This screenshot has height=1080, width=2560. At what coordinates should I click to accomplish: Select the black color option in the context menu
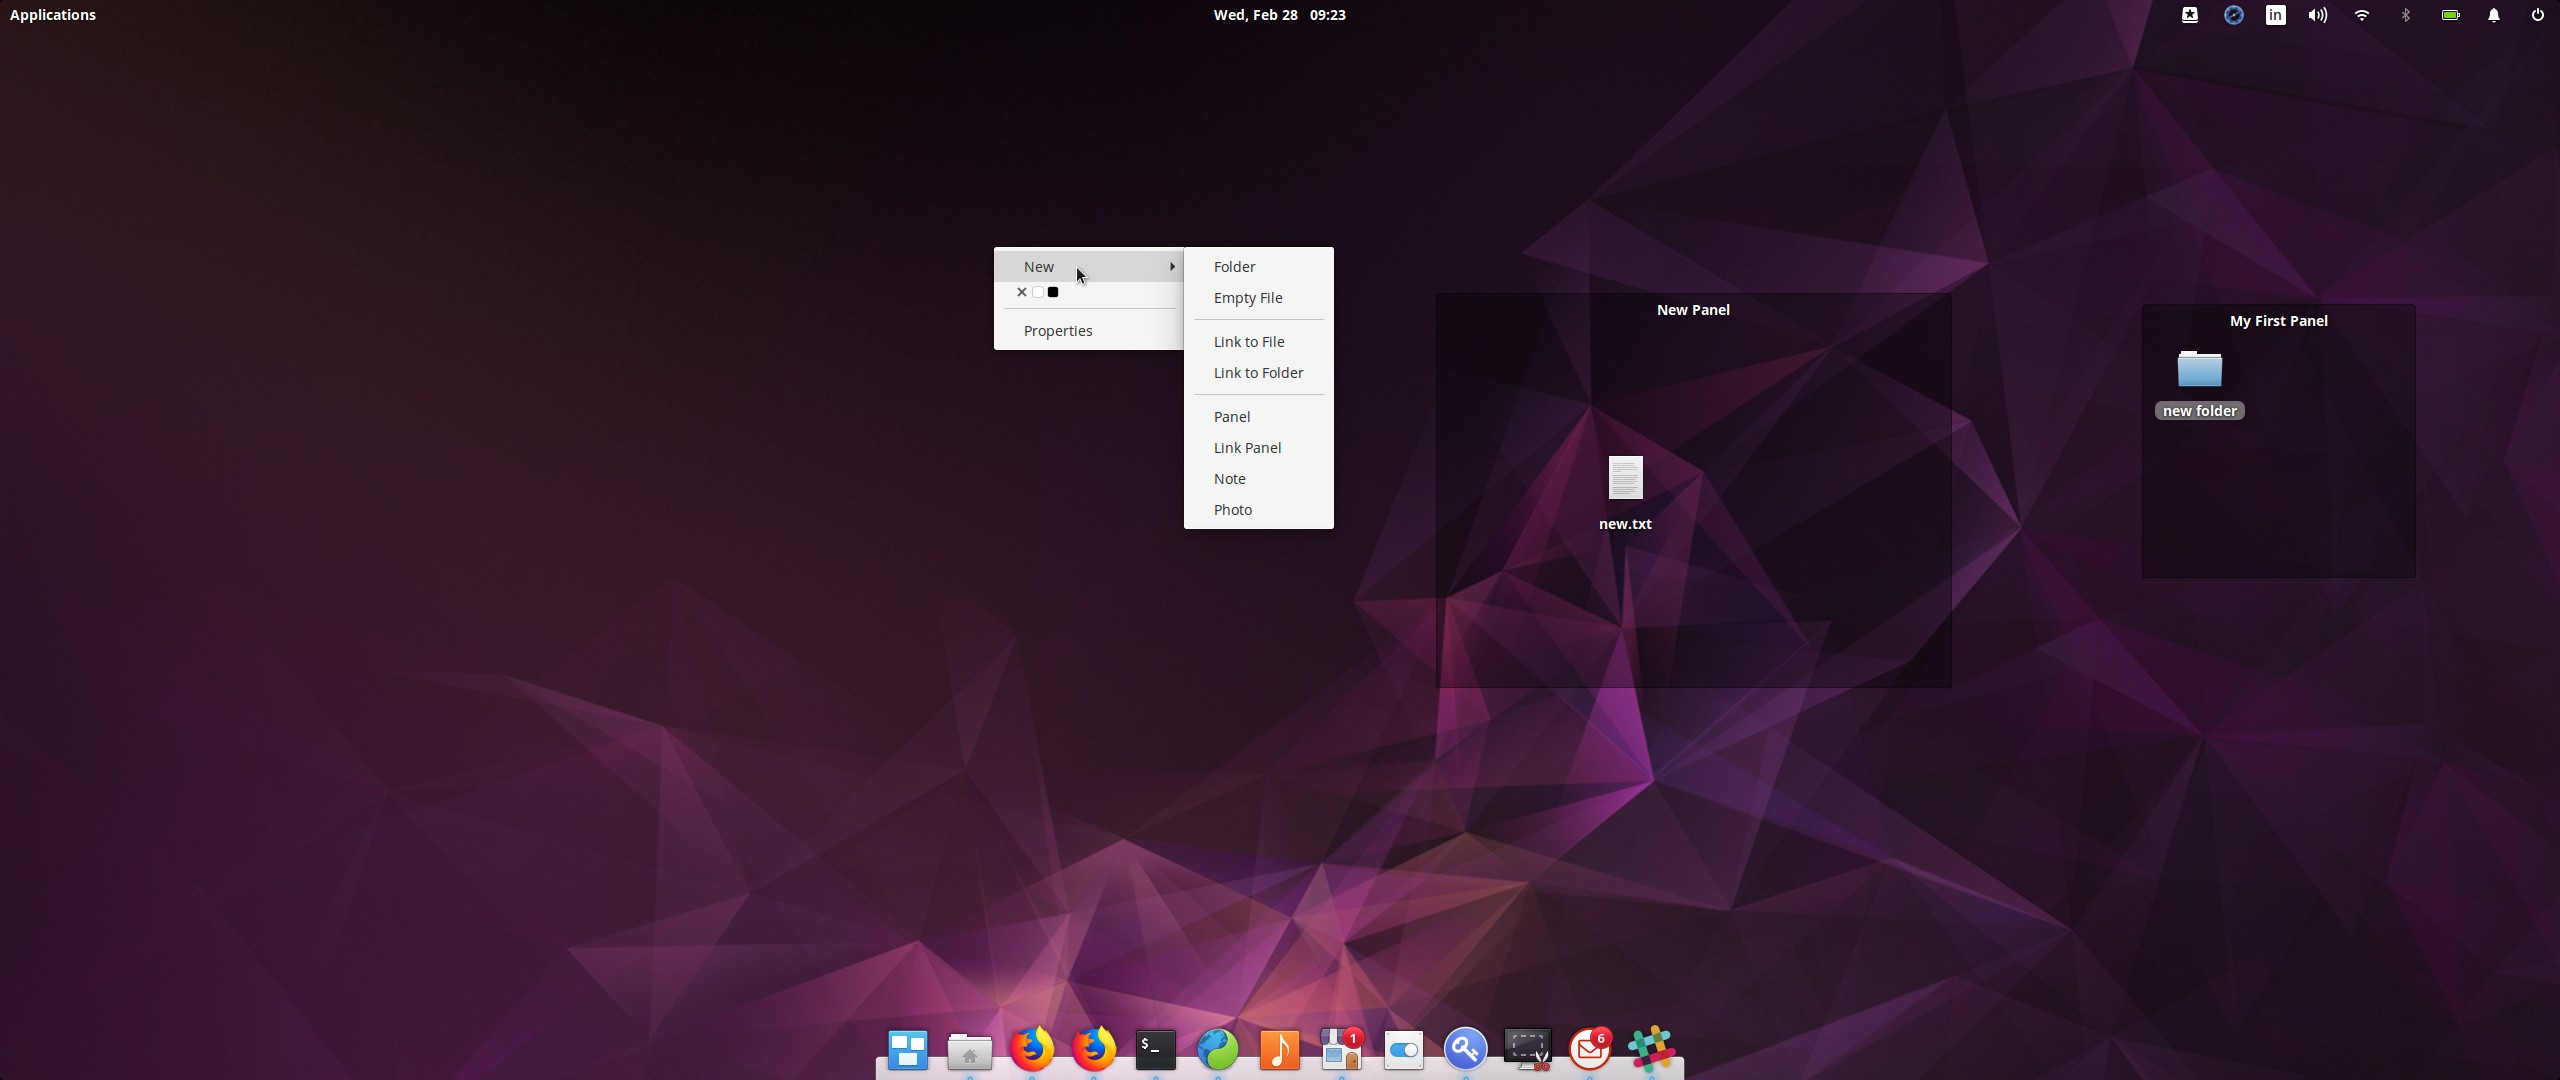(x=1054, y=292)
